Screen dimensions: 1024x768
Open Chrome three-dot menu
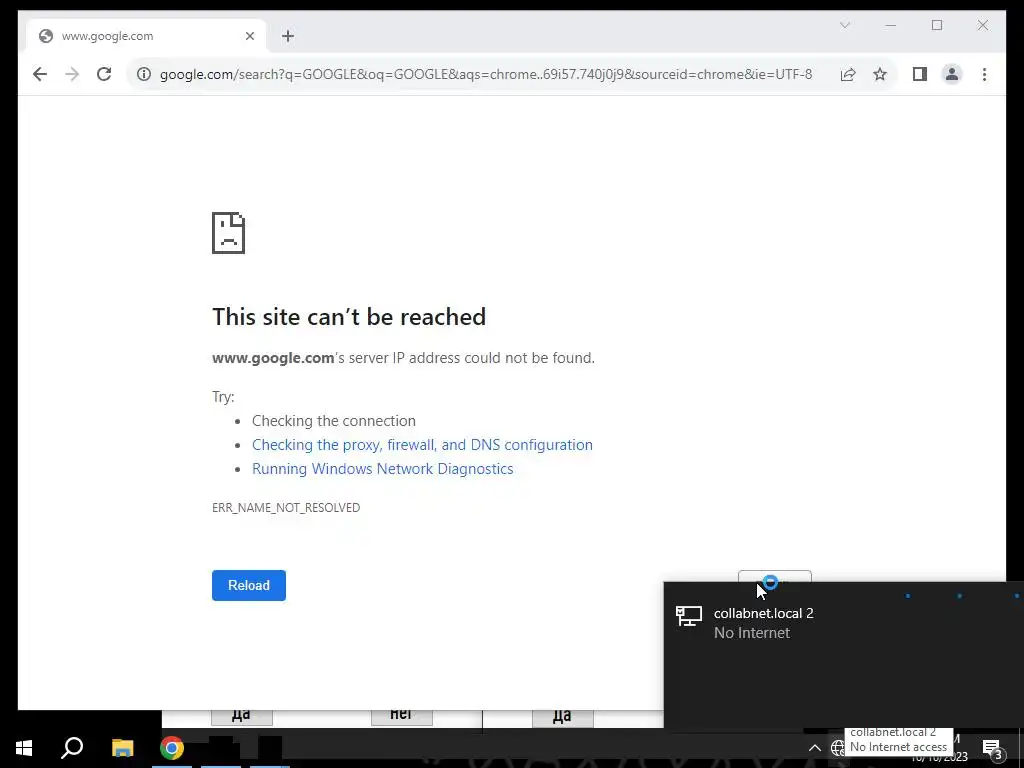(x=984, y=74)
